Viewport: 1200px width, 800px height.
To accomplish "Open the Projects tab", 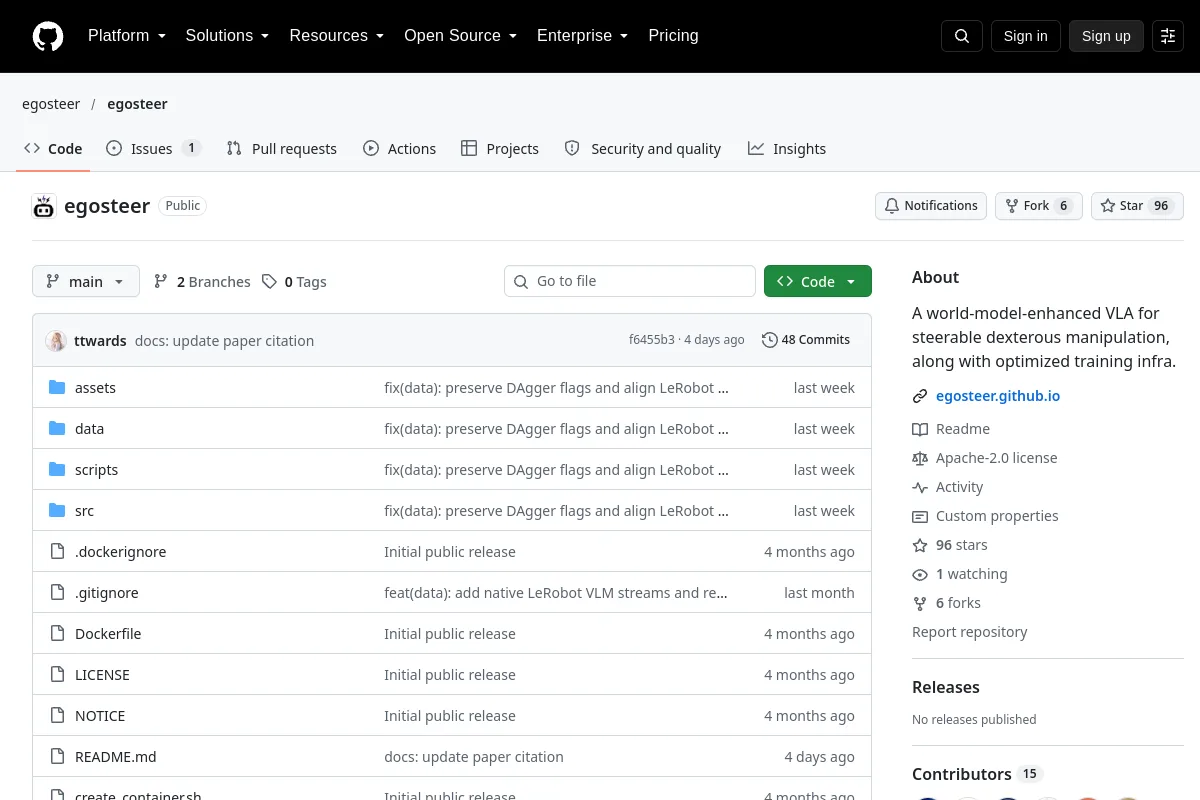I will click(500, 148).
